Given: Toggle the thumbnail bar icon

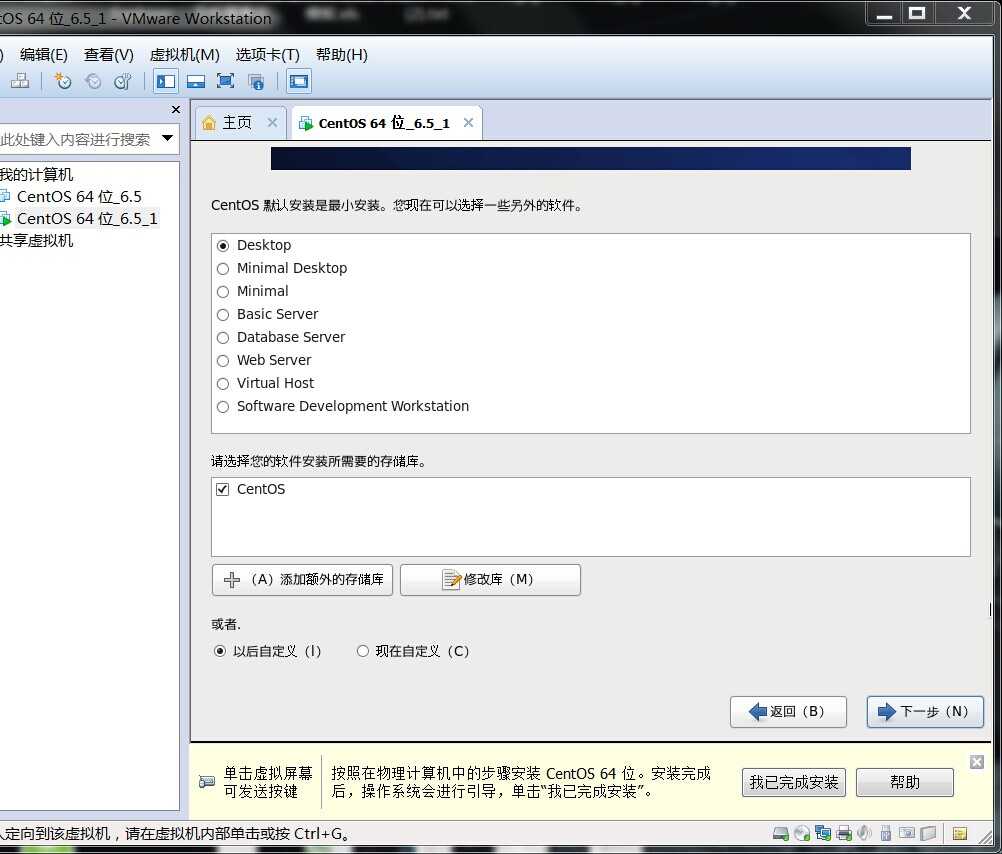Looking at the screenshot, I should tap(196, 81).
